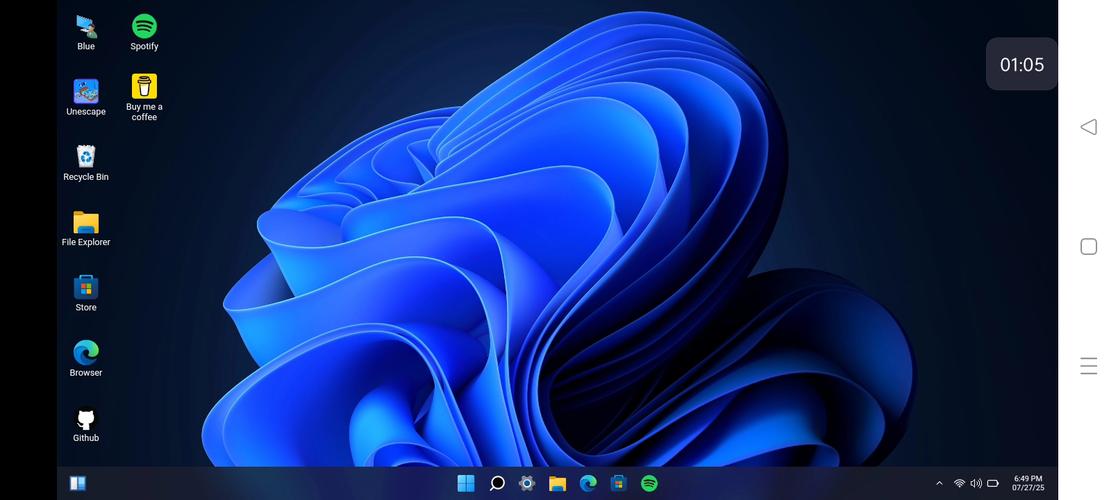Click the volume speaker tray icon
This screenshot has height=500, width=1118.
pos(976,484)
